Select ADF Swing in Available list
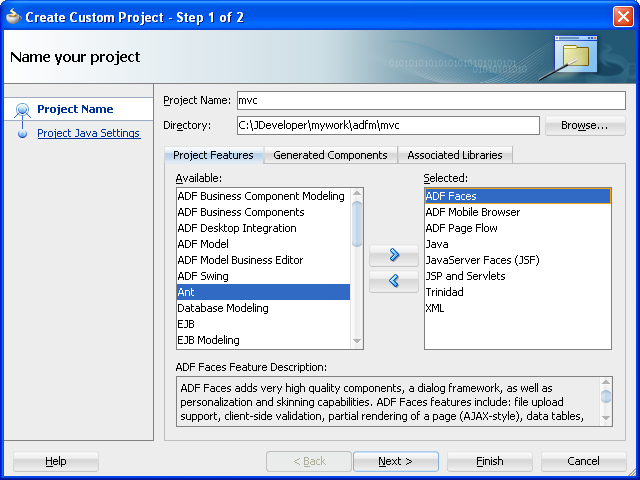 (263, 276)
